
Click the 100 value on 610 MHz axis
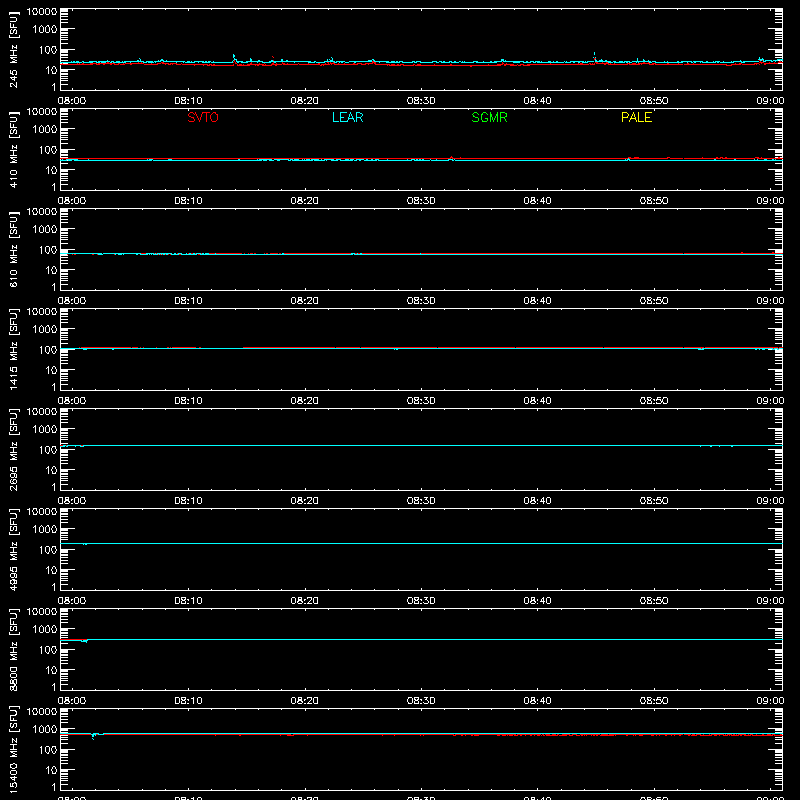point(48,250)
